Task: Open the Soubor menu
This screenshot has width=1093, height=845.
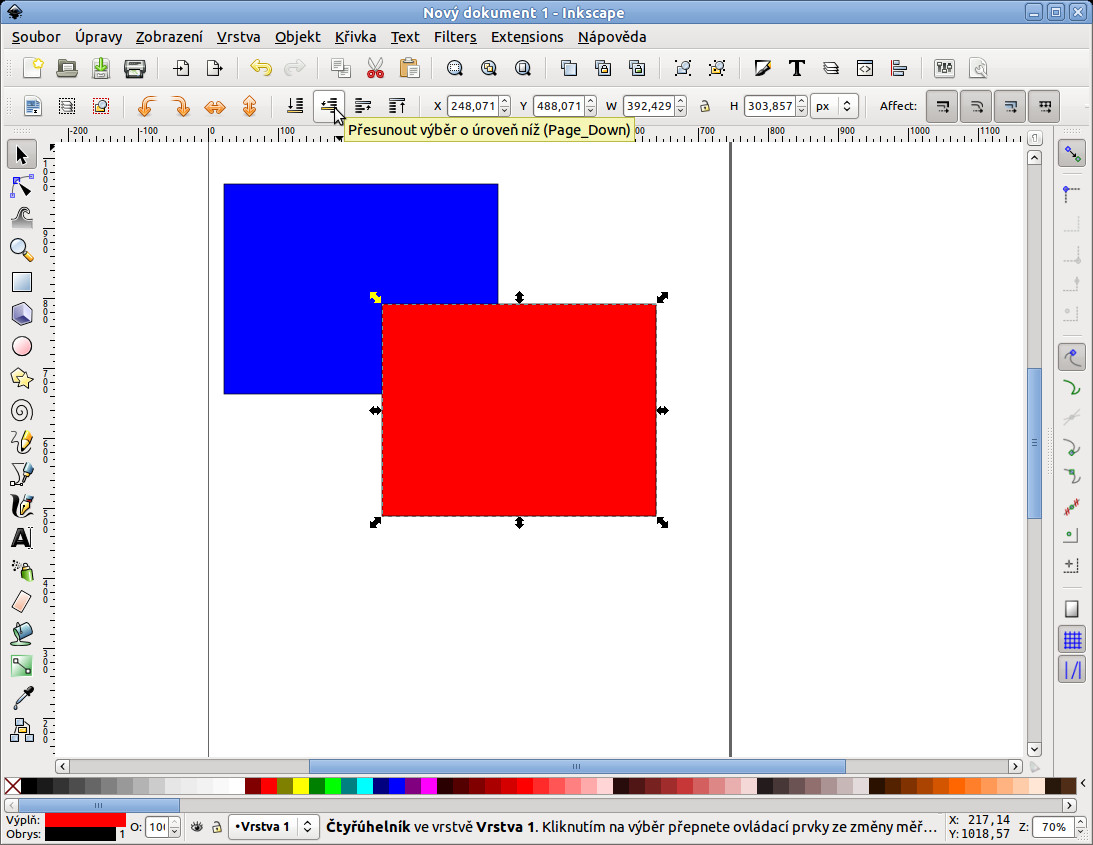Action: click(36, 37)
